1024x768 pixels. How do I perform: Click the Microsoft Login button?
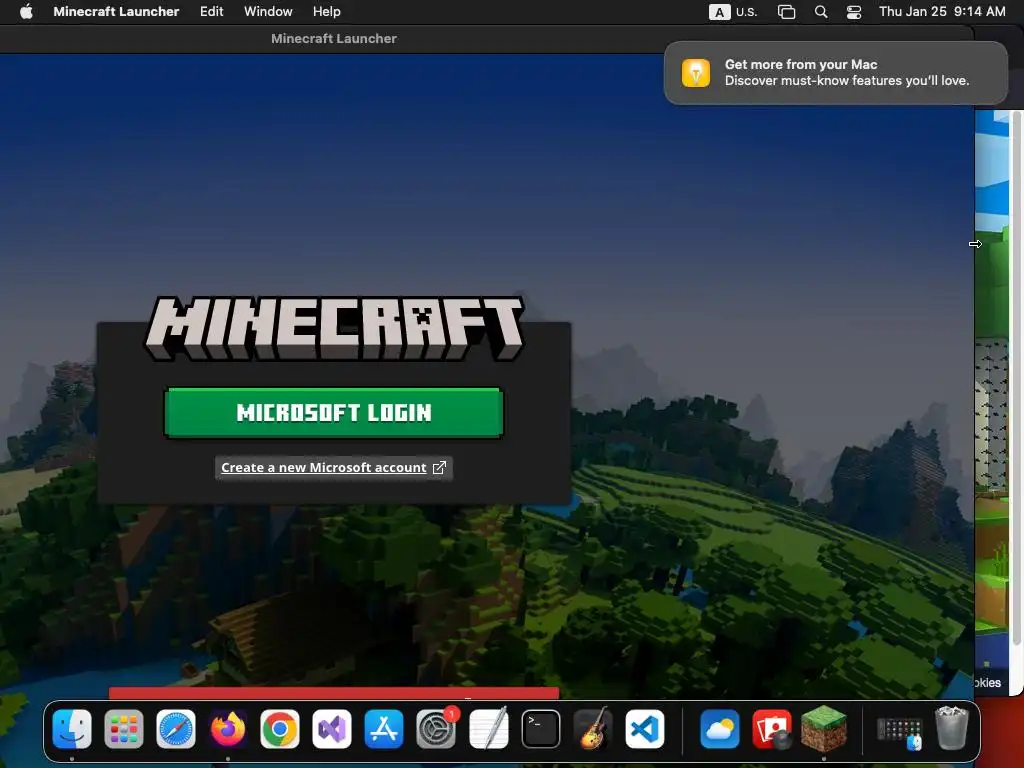pos(334,413)
